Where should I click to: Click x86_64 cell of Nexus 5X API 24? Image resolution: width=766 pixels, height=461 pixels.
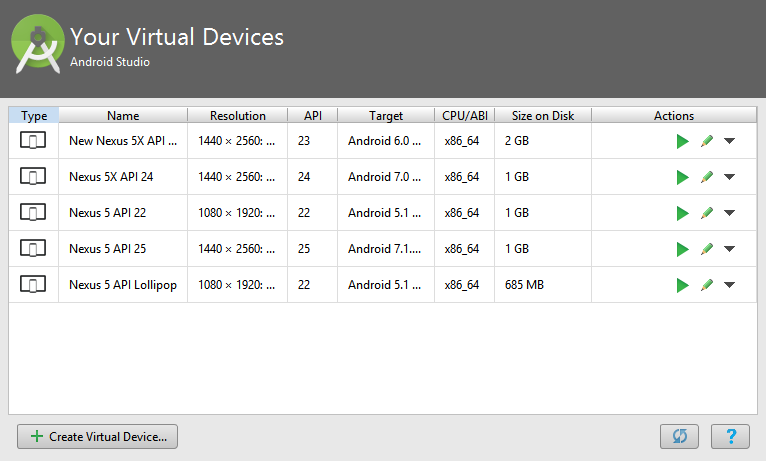[465, 177]
